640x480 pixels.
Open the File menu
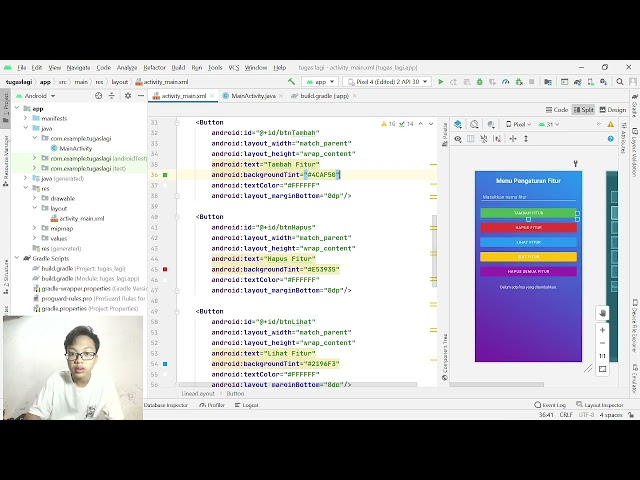pos(21,68)
